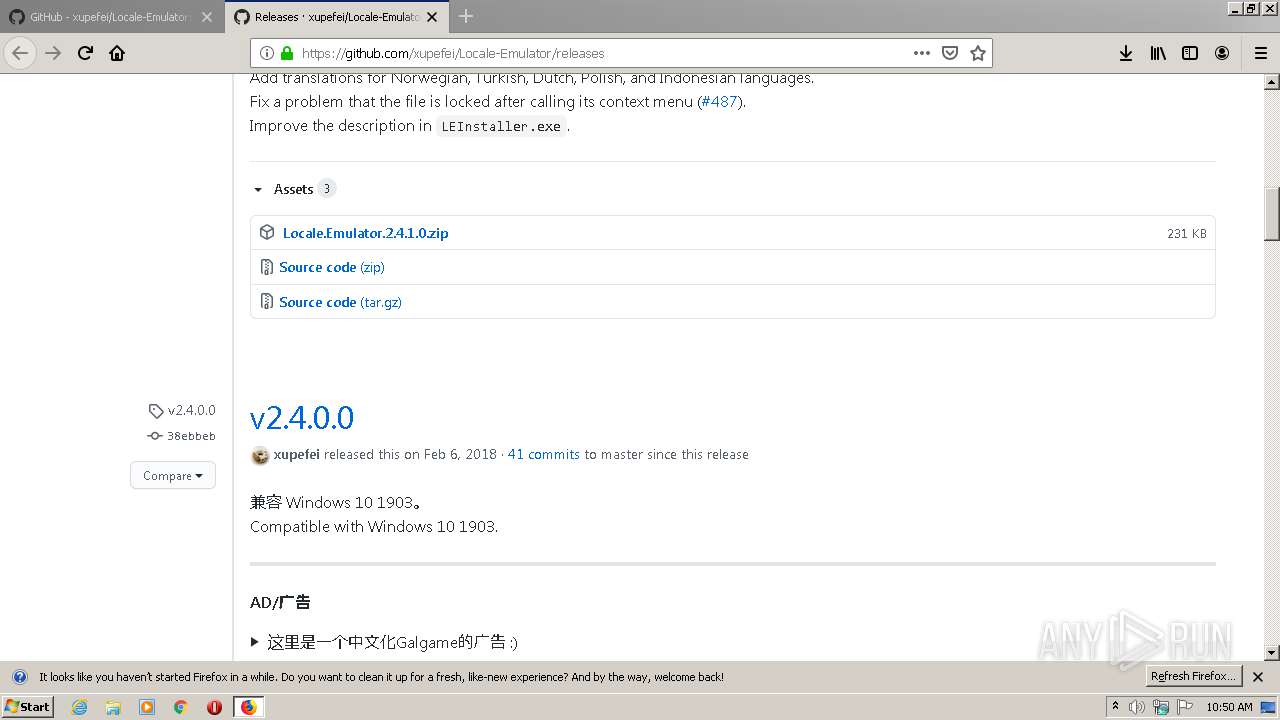Image resolution: width=1280 pixels, height=720 pixels.
Task: Open the Firefox Account menu
Action: pos(1222,53)
